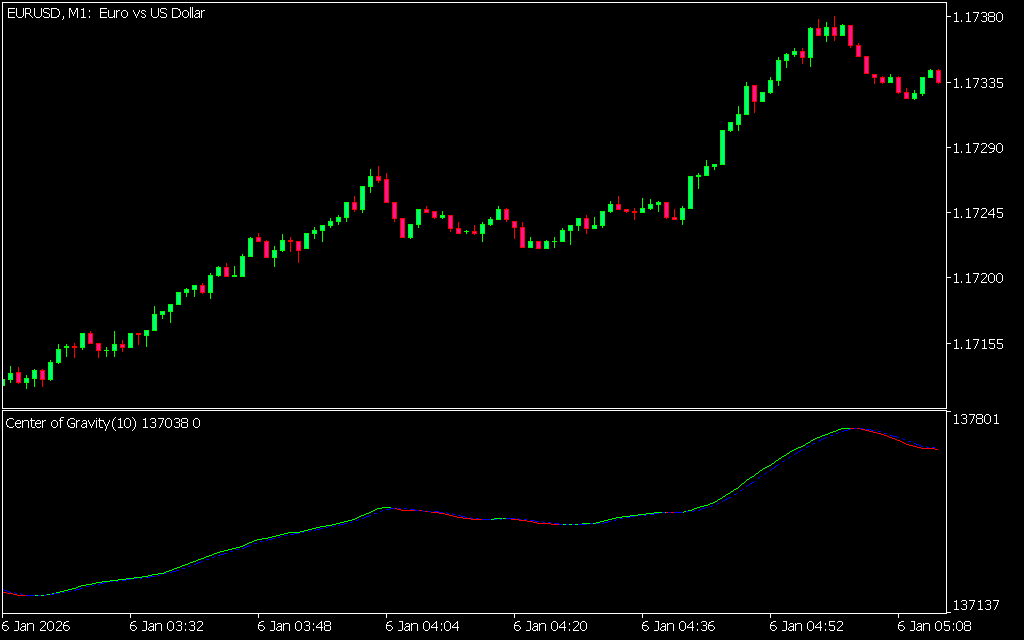
Task: Click the 6 Jan 04:52 time label
Action: (x=807, y=626)
